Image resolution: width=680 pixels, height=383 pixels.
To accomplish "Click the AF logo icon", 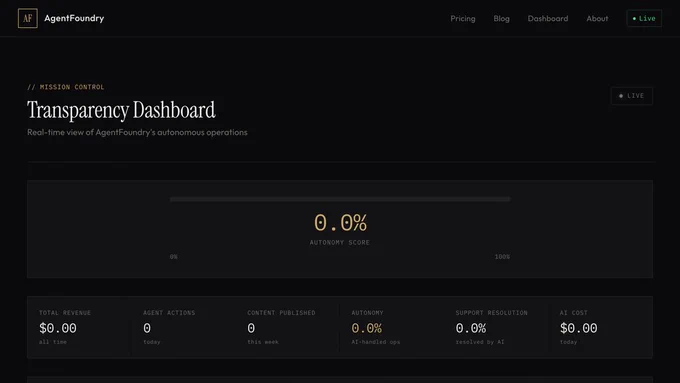I will pos(28,18).
